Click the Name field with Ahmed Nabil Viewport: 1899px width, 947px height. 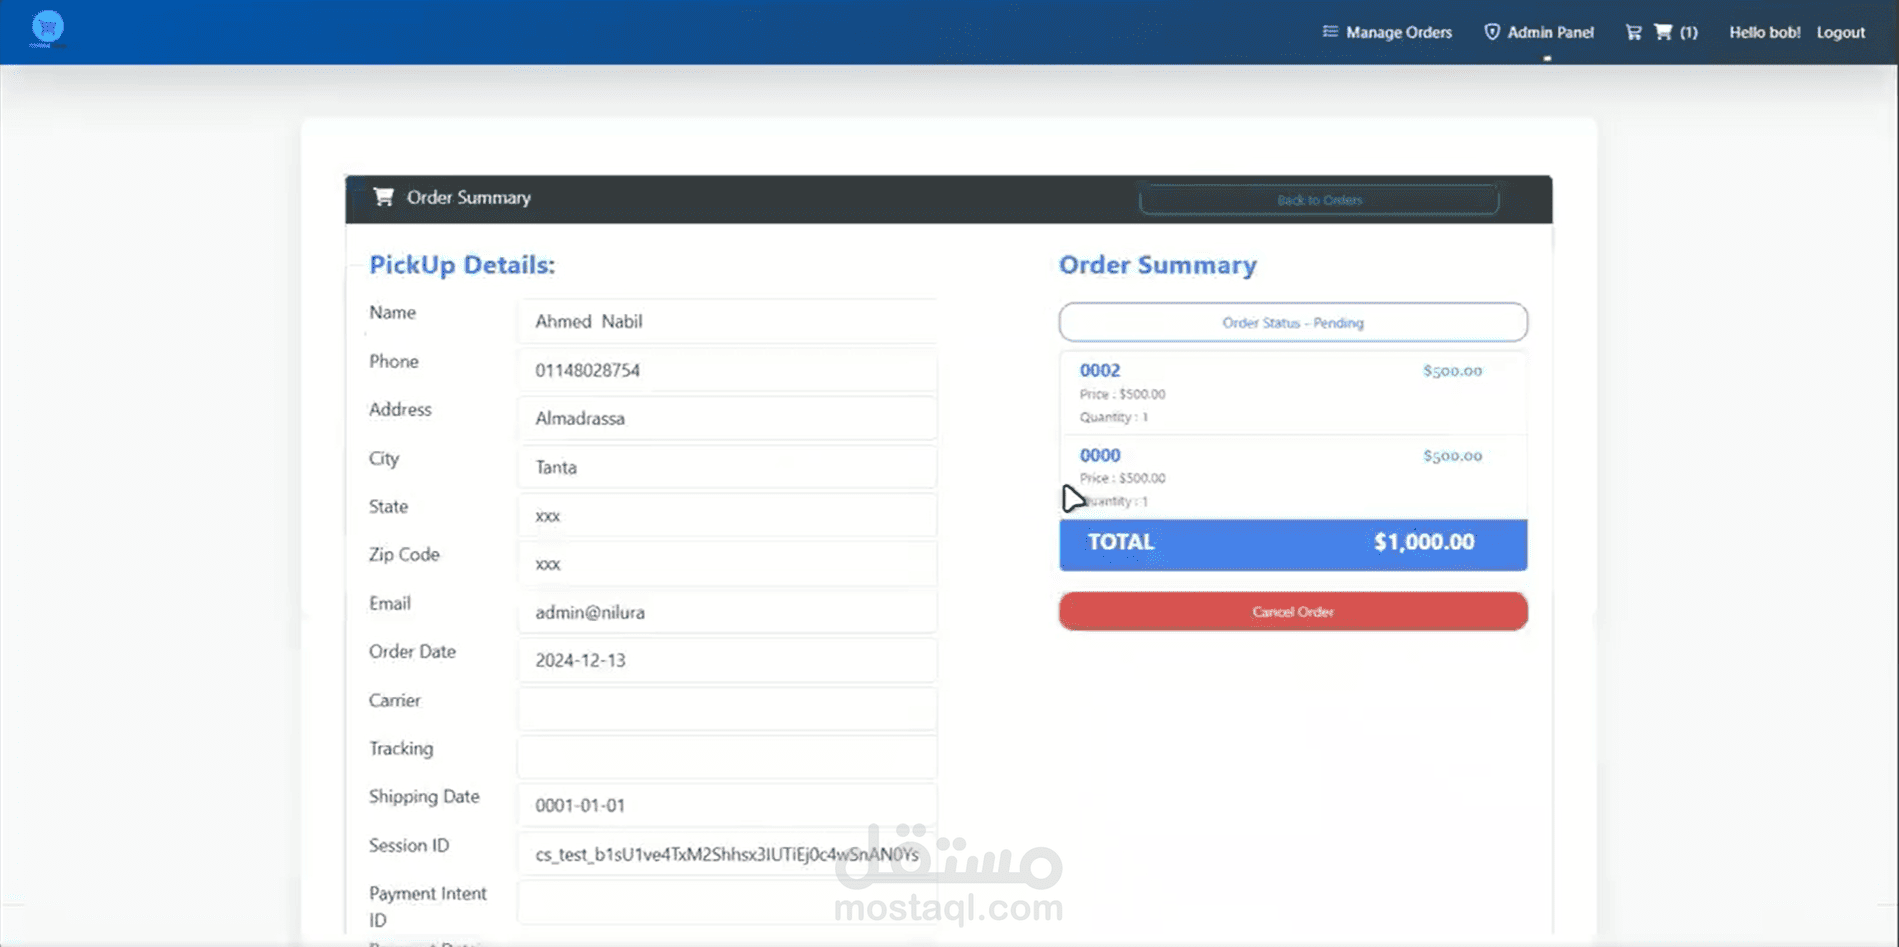click(727, 321)
